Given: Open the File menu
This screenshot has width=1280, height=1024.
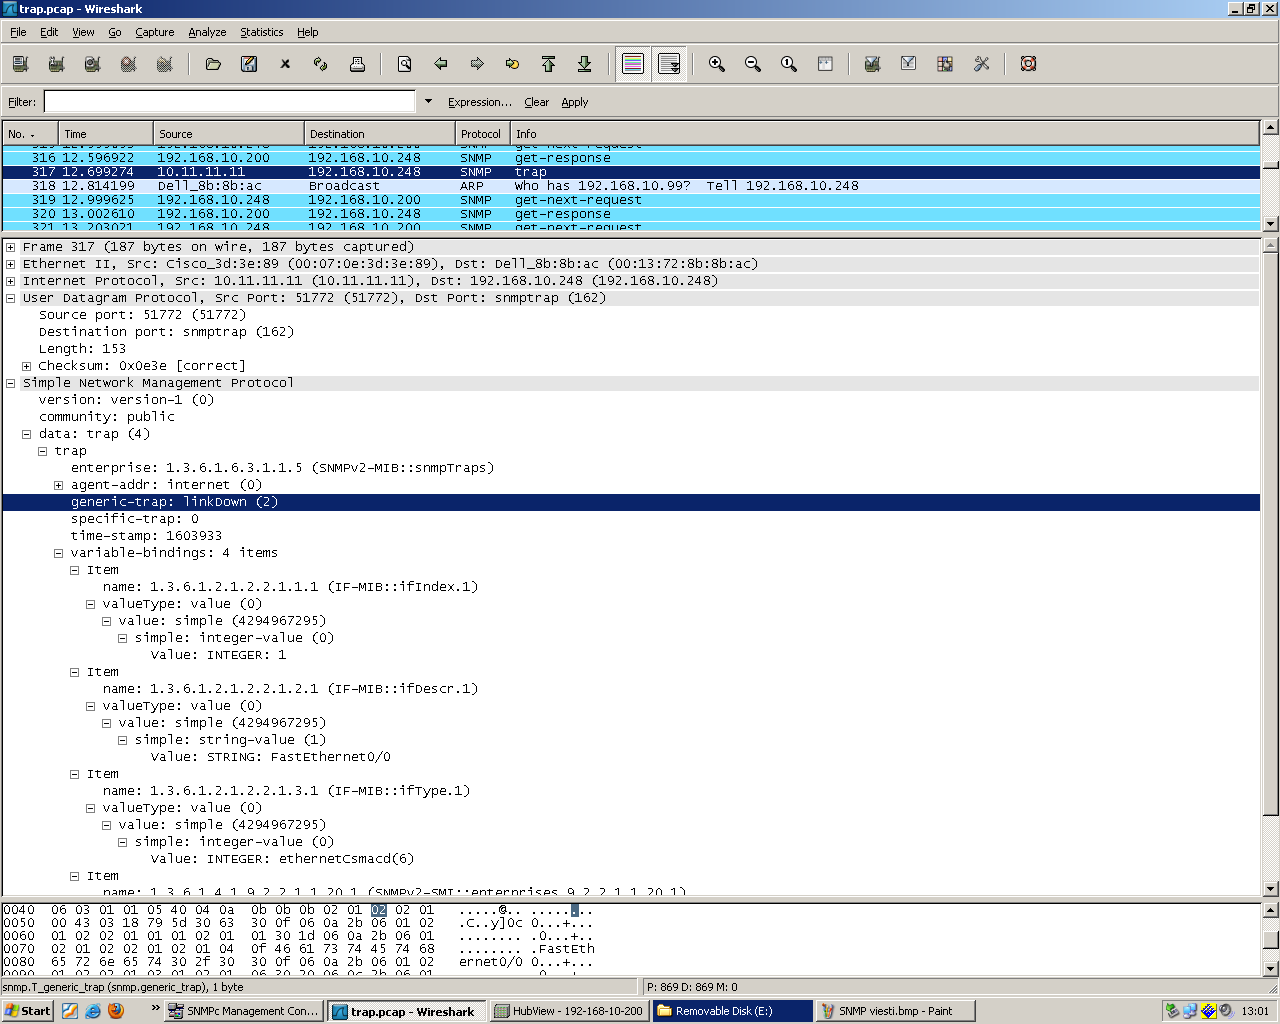Looking at the screenshot, I should tap(18, 32).
